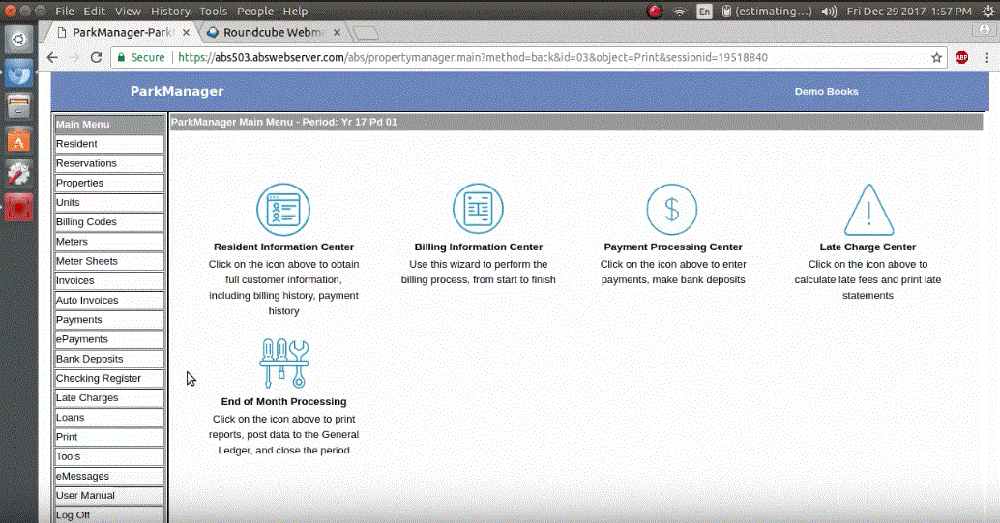
Task: Open the Help menu
Action: pos(295,11)
